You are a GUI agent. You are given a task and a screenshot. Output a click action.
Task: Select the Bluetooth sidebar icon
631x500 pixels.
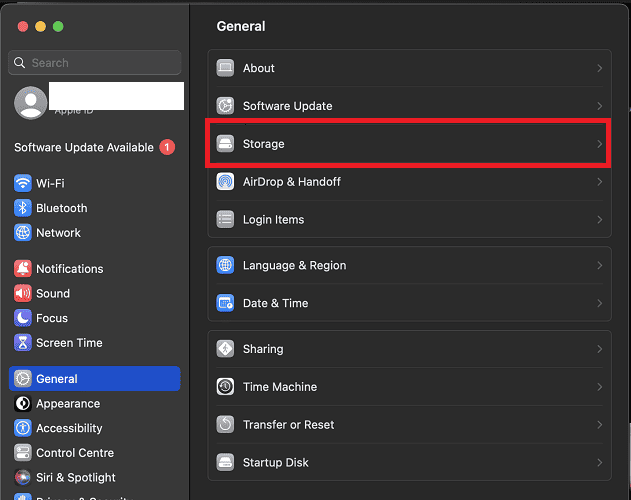(x=23, y=208)
